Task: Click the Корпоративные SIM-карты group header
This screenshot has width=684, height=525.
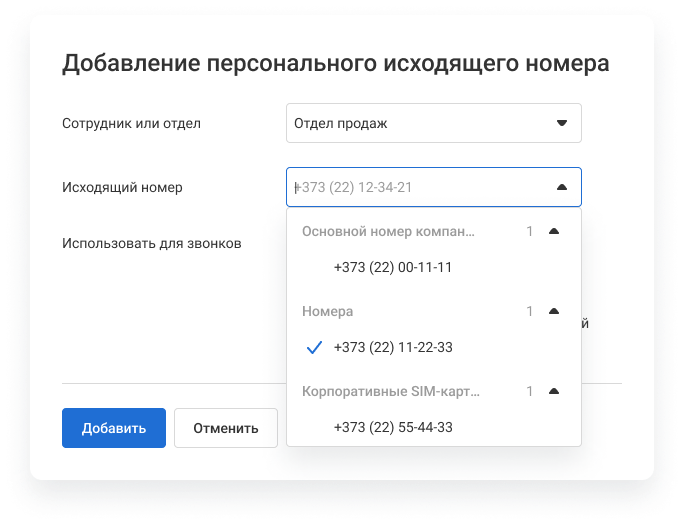Action: pos(390,392)
